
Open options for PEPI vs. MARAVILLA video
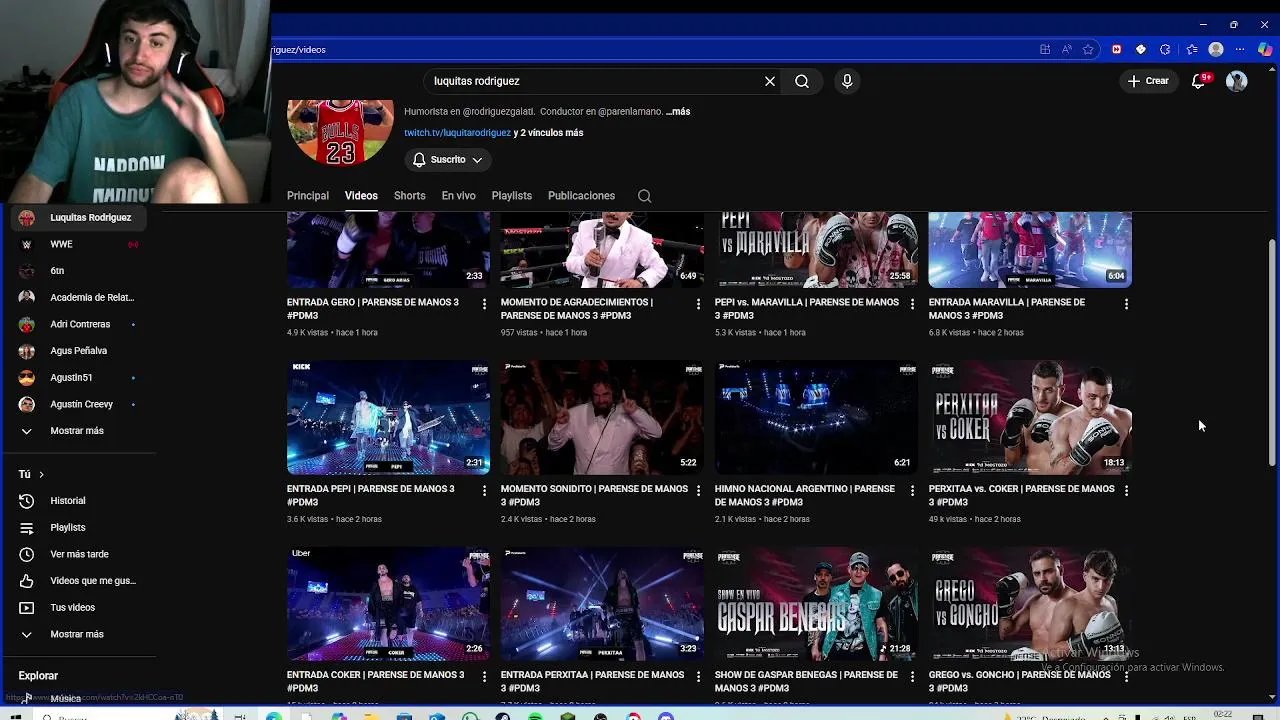tap(912, 304)
